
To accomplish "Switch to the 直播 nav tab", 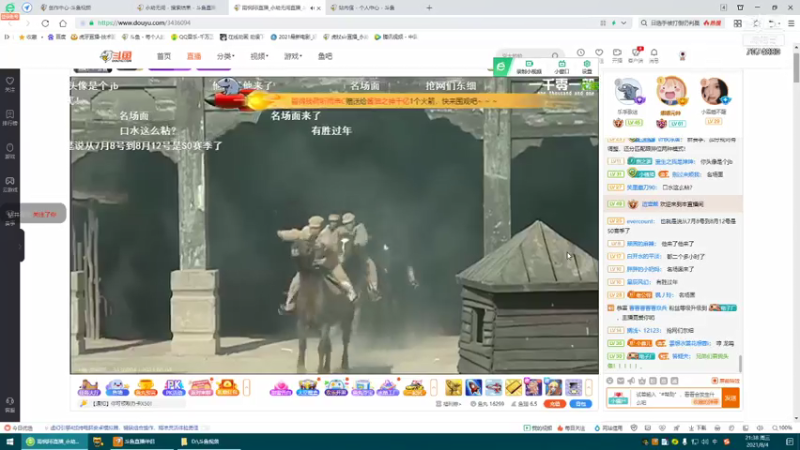I will 194,56.
